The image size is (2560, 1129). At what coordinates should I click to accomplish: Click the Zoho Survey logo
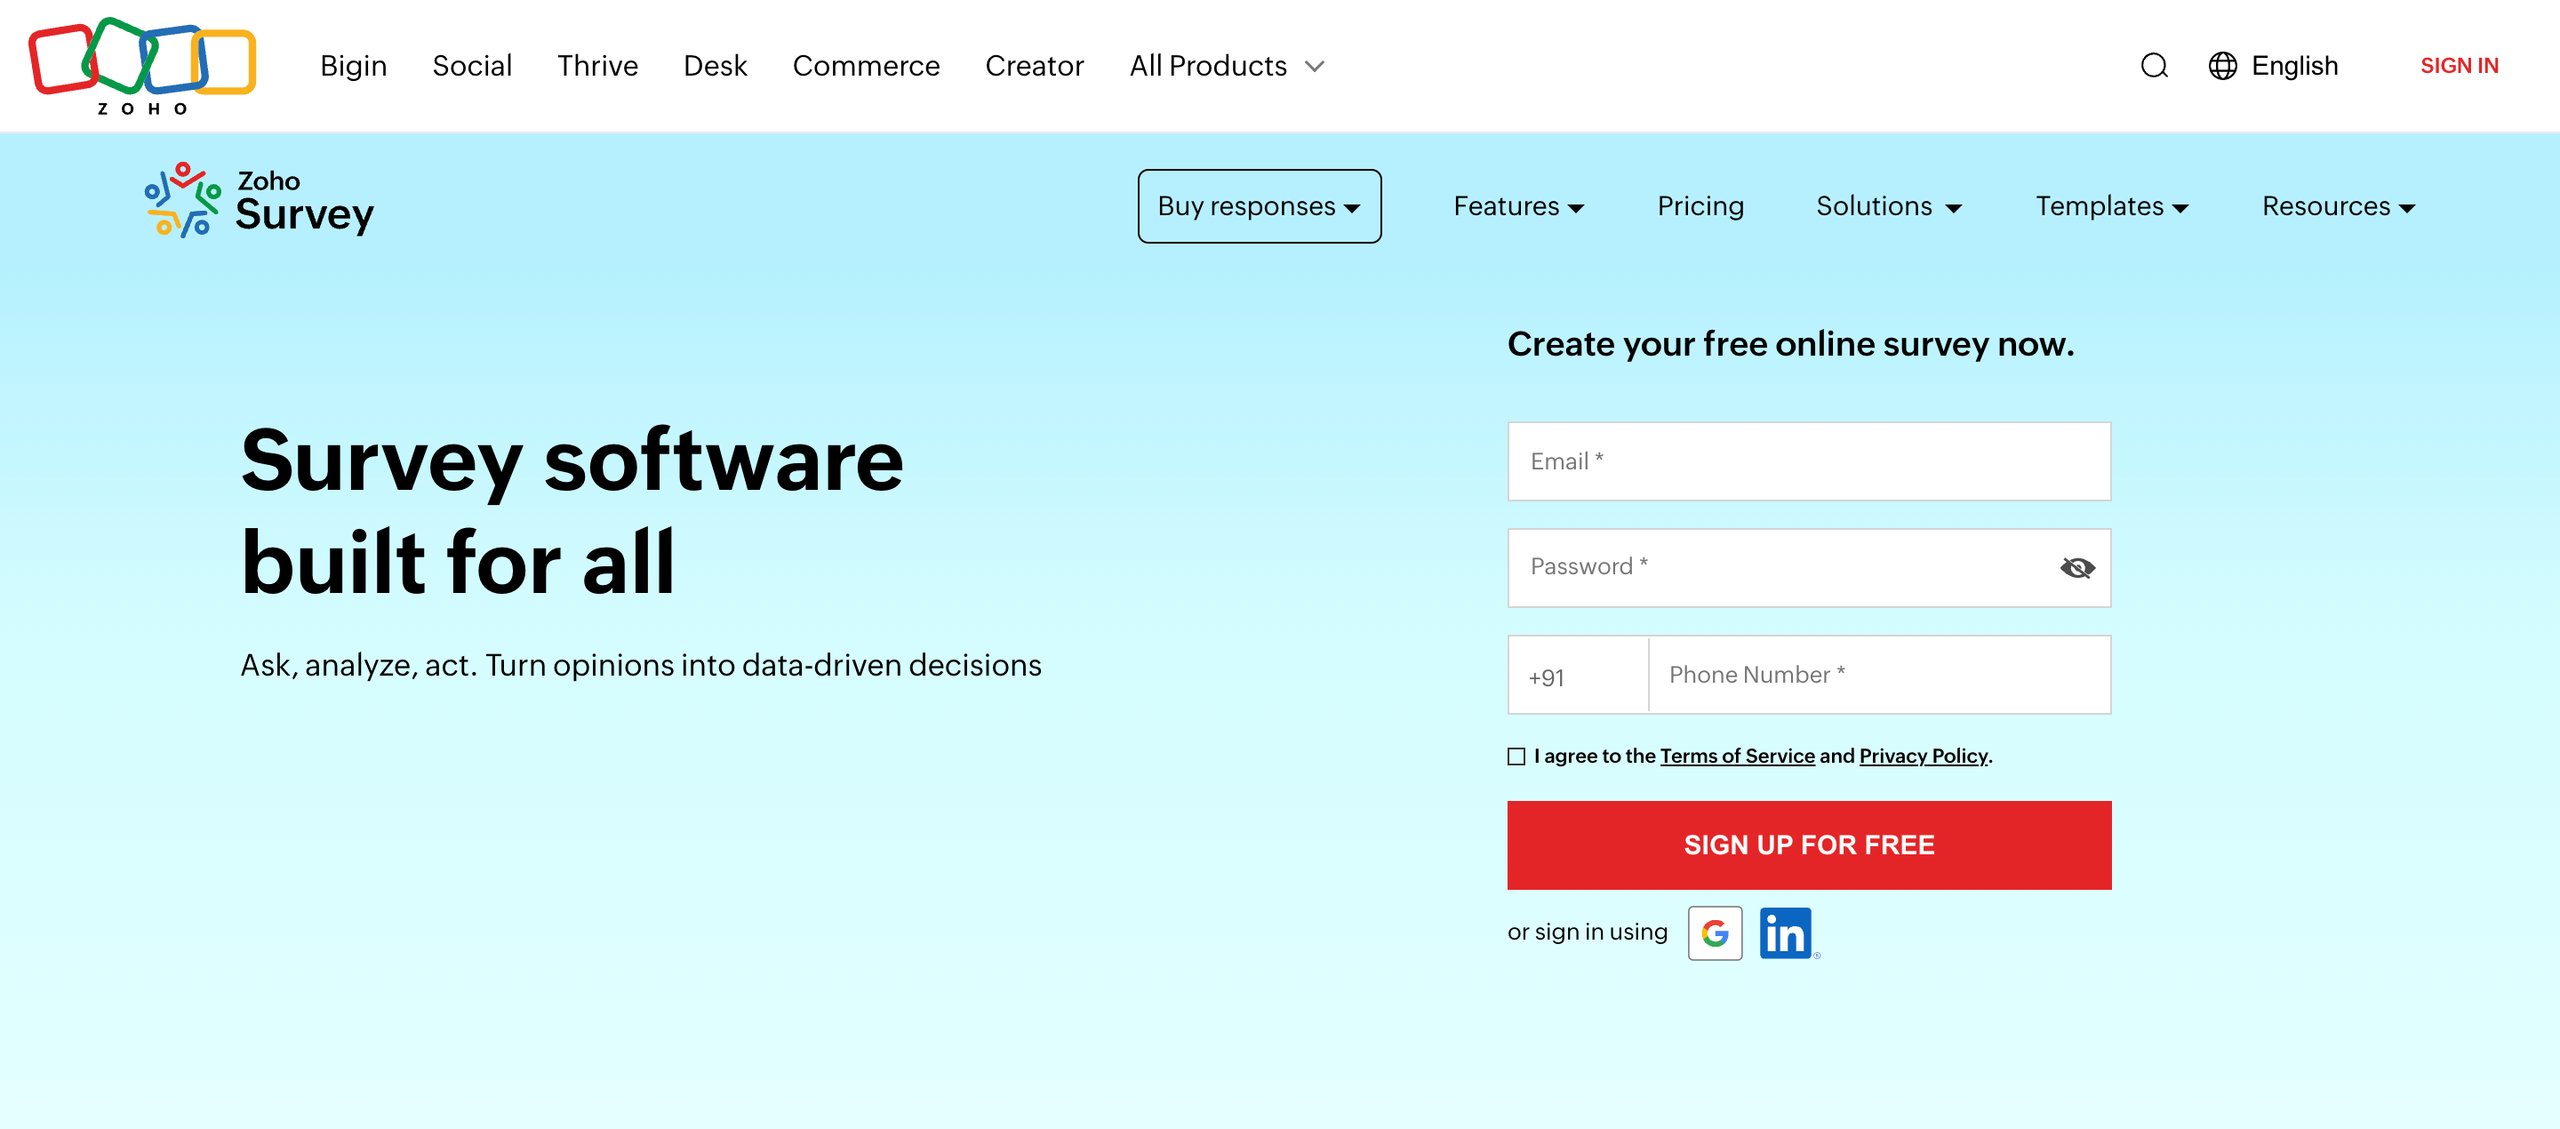click(x=259, y=201)
